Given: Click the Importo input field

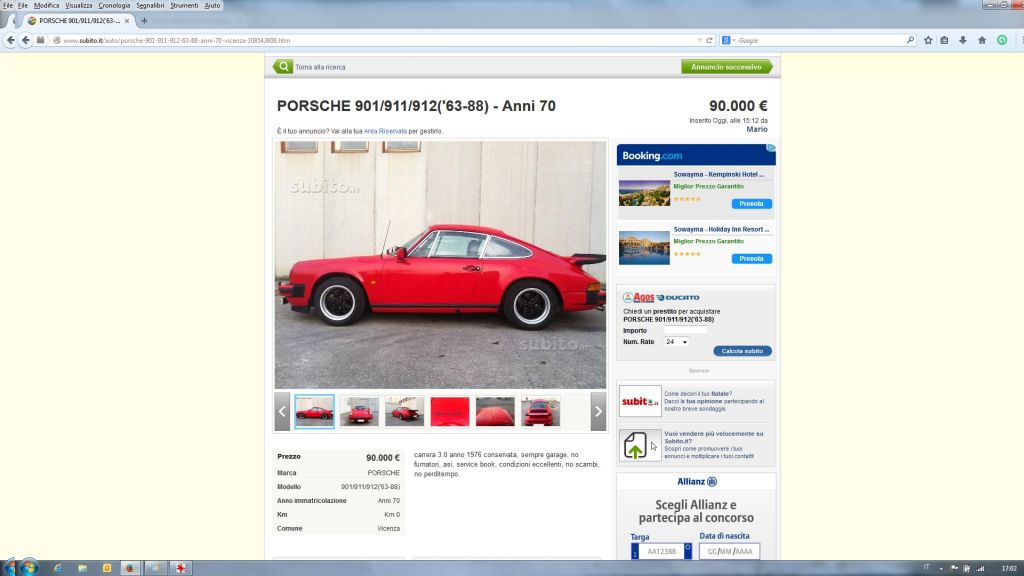Looking at the screenshot, I should click(686, 330).
